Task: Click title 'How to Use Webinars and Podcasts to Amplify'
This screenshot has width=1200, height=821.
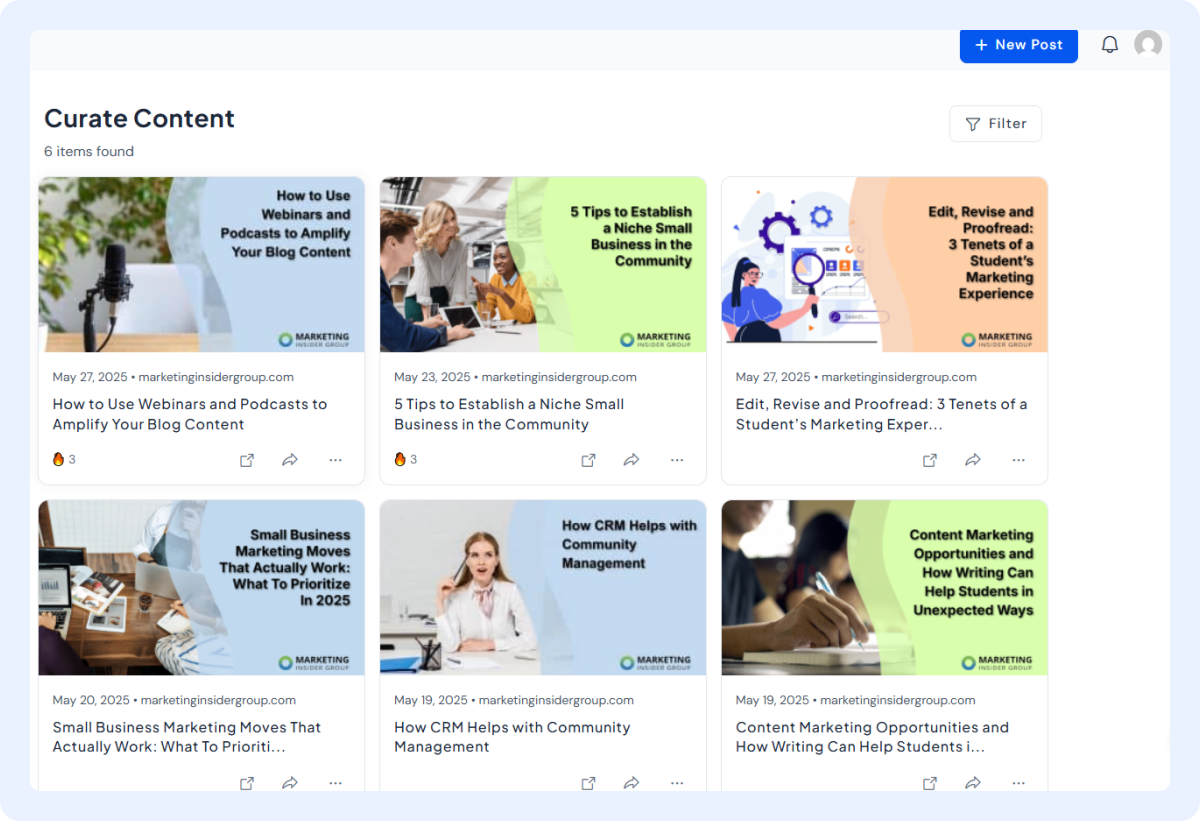Action: click(190, 414)
